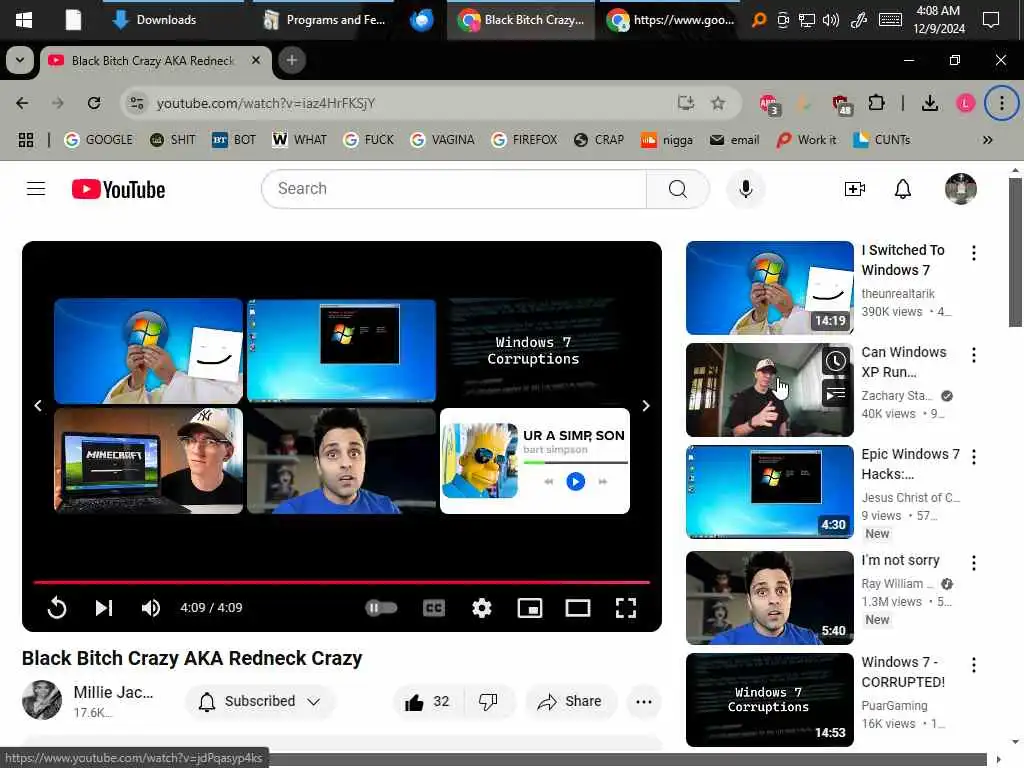Toggle closed captions CC button
This screenshot has height=768, width=1024.
point(434,608)
